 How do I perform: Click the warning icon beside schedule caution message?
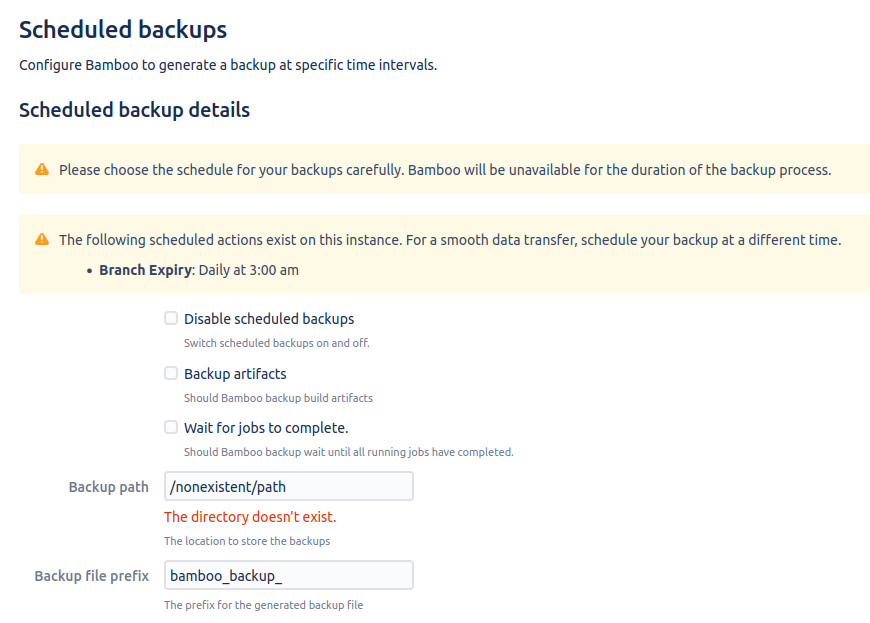click(x=42, y=169)
